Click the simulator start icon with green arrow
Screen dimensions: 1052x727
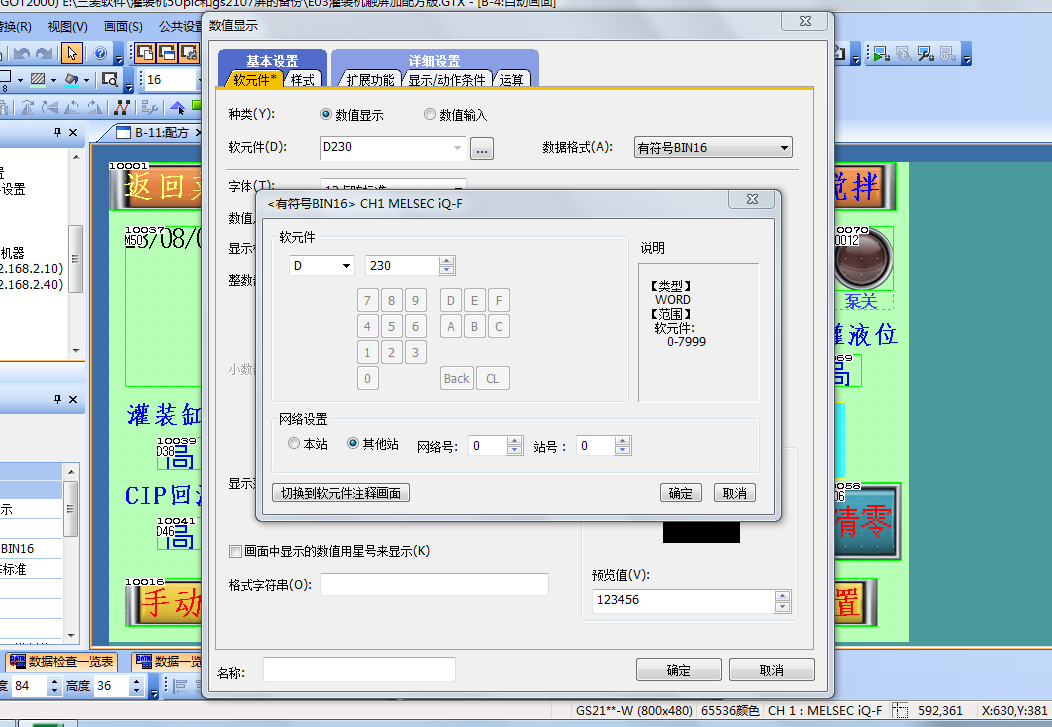click(879, 53)
